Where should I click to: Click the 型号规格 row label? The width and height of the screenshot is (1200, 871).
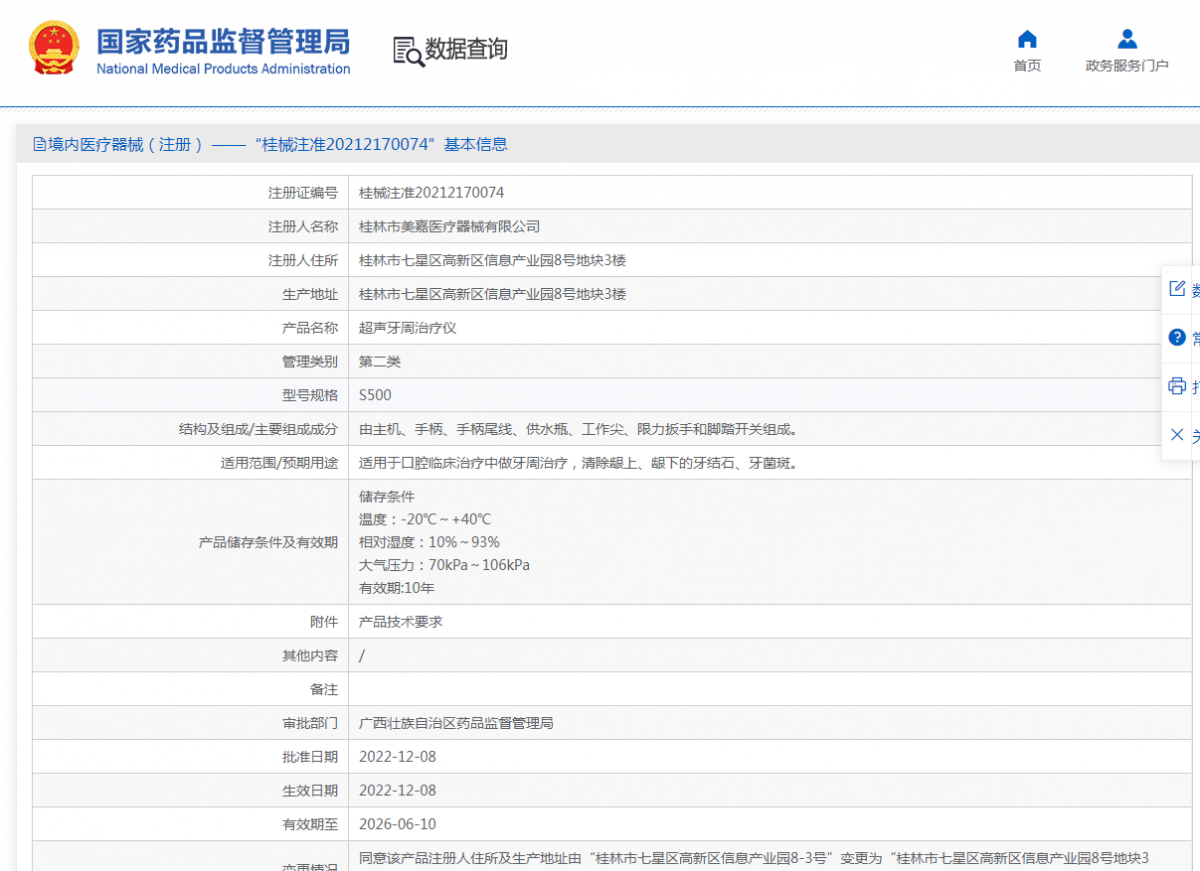pos(310,395)
